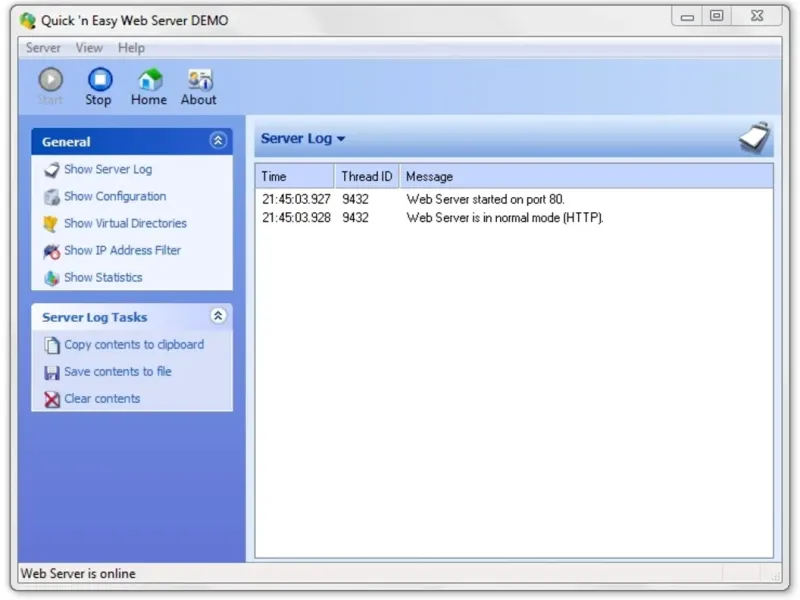Click the 'Web Server is online' status text

tap(78, 574)
